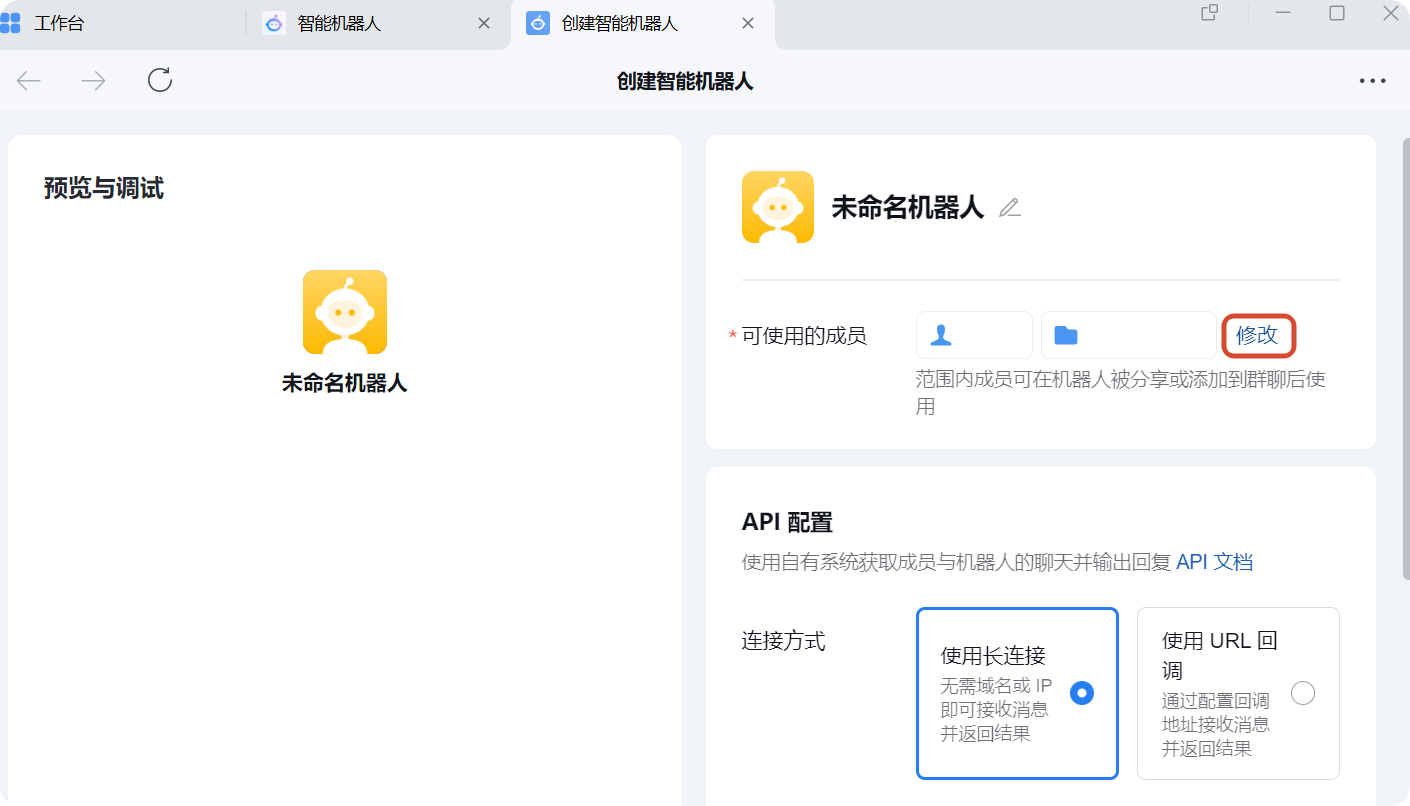
Task: Click the 连接方式 label
Action: pyautogui.click(x=784, y=641)
